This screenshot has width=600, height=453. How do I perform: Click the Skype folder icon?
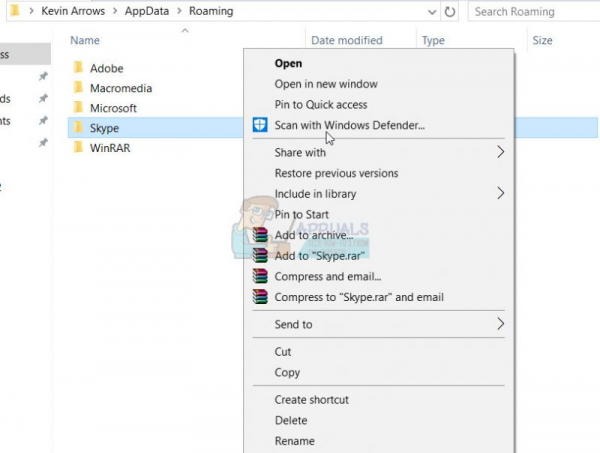click(x=78, y=127)
